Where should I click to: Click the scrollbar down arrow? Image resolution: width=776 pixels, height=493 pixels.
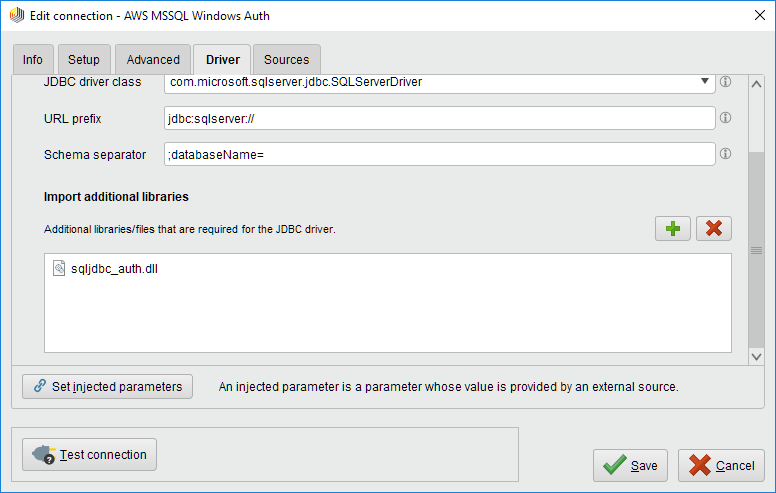click(756, 355)
